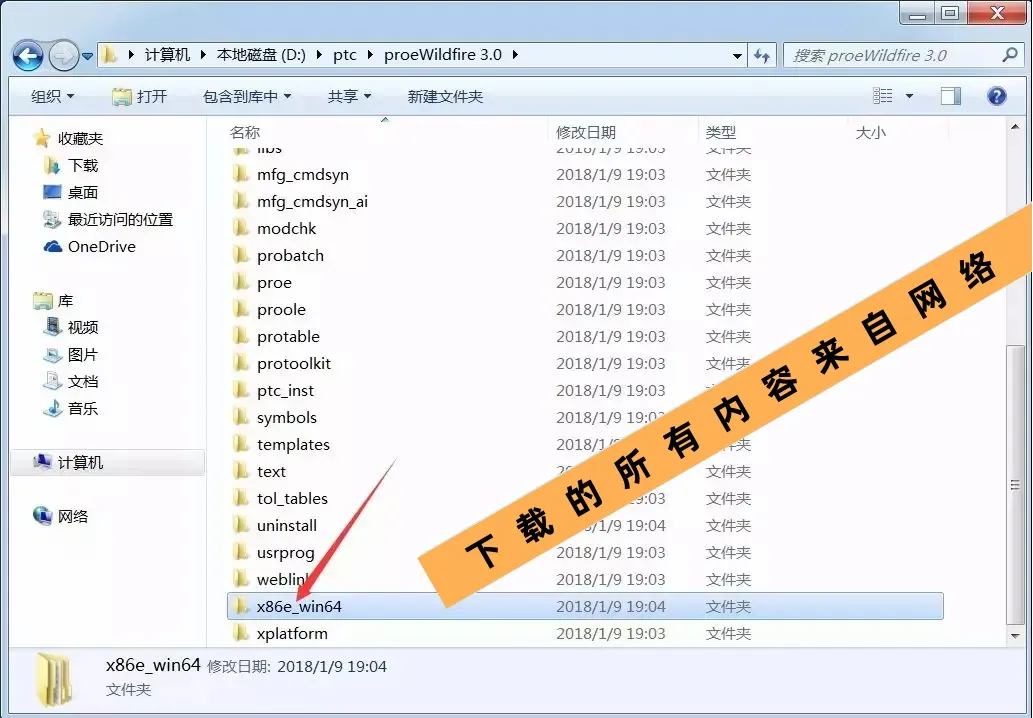Select the mfg_cmdsyn folder icon
Screen dimensions: 1033x718
[241, 174]
